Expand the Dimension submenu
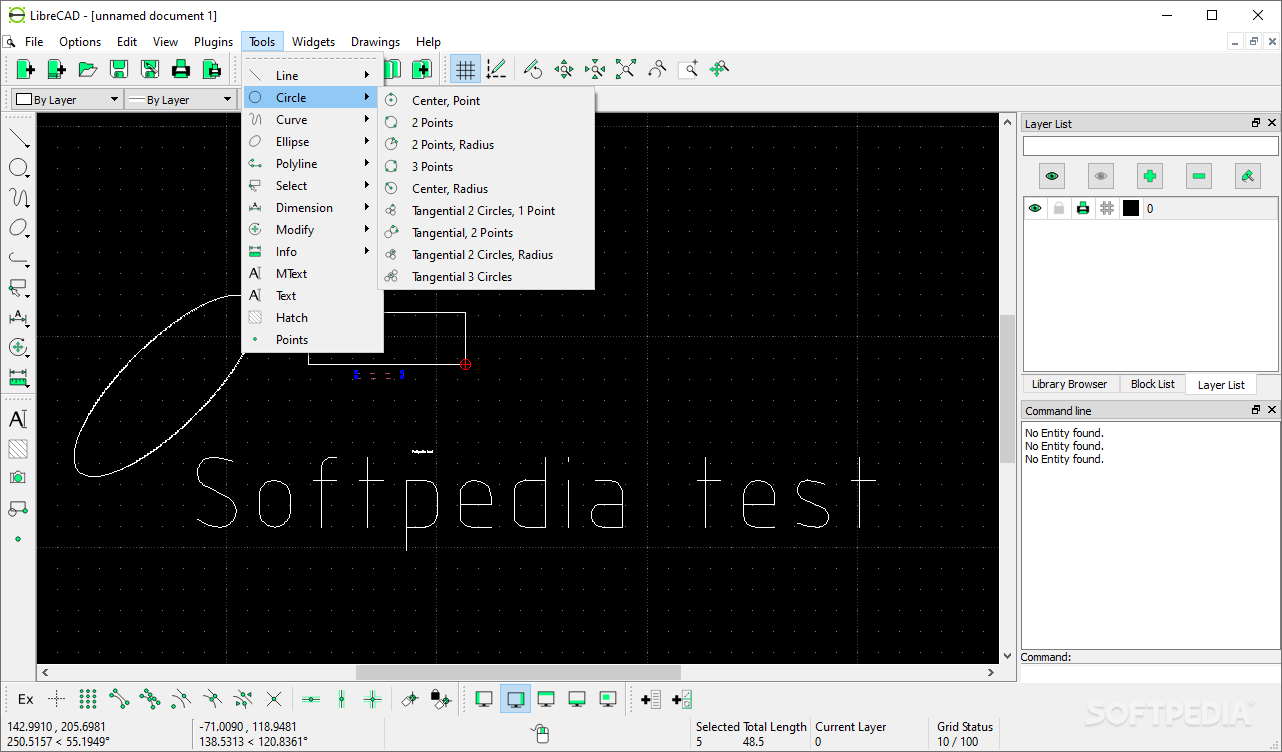Image resolution: width=1282 pixels, height=752 pixels. [x=313, y=207]
